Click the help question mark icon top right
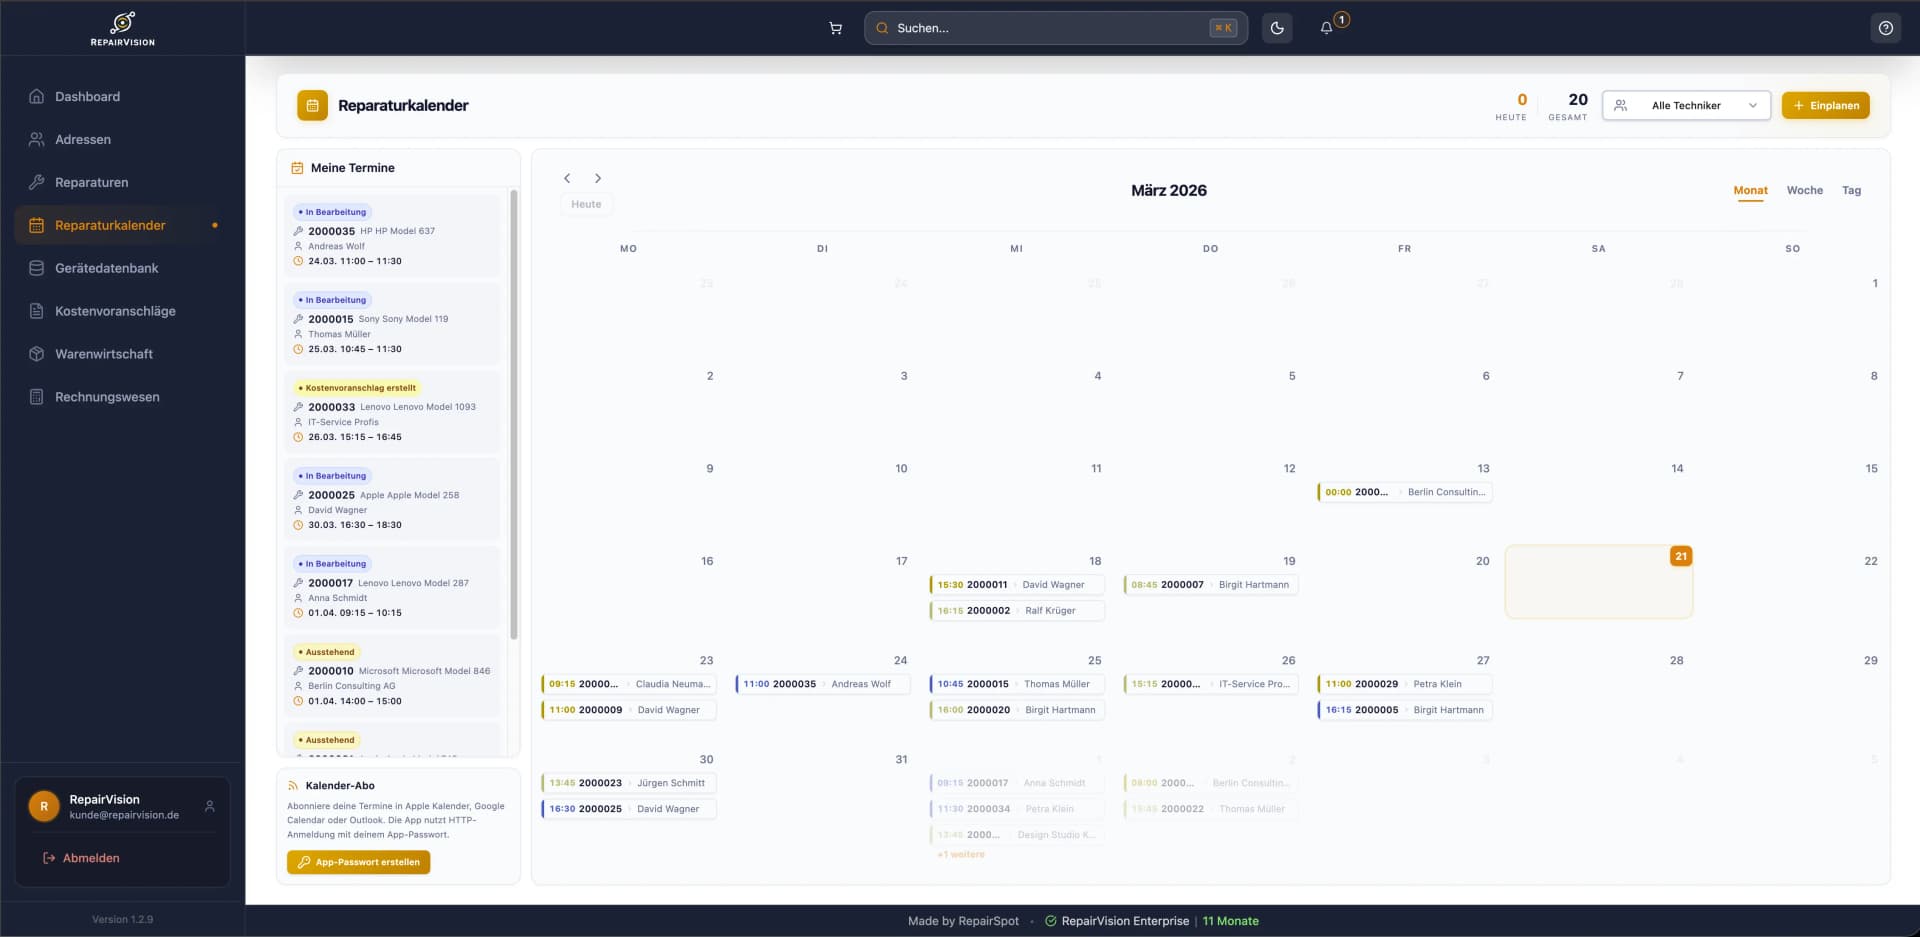Screen dimensions: 1920x937 1887,28
